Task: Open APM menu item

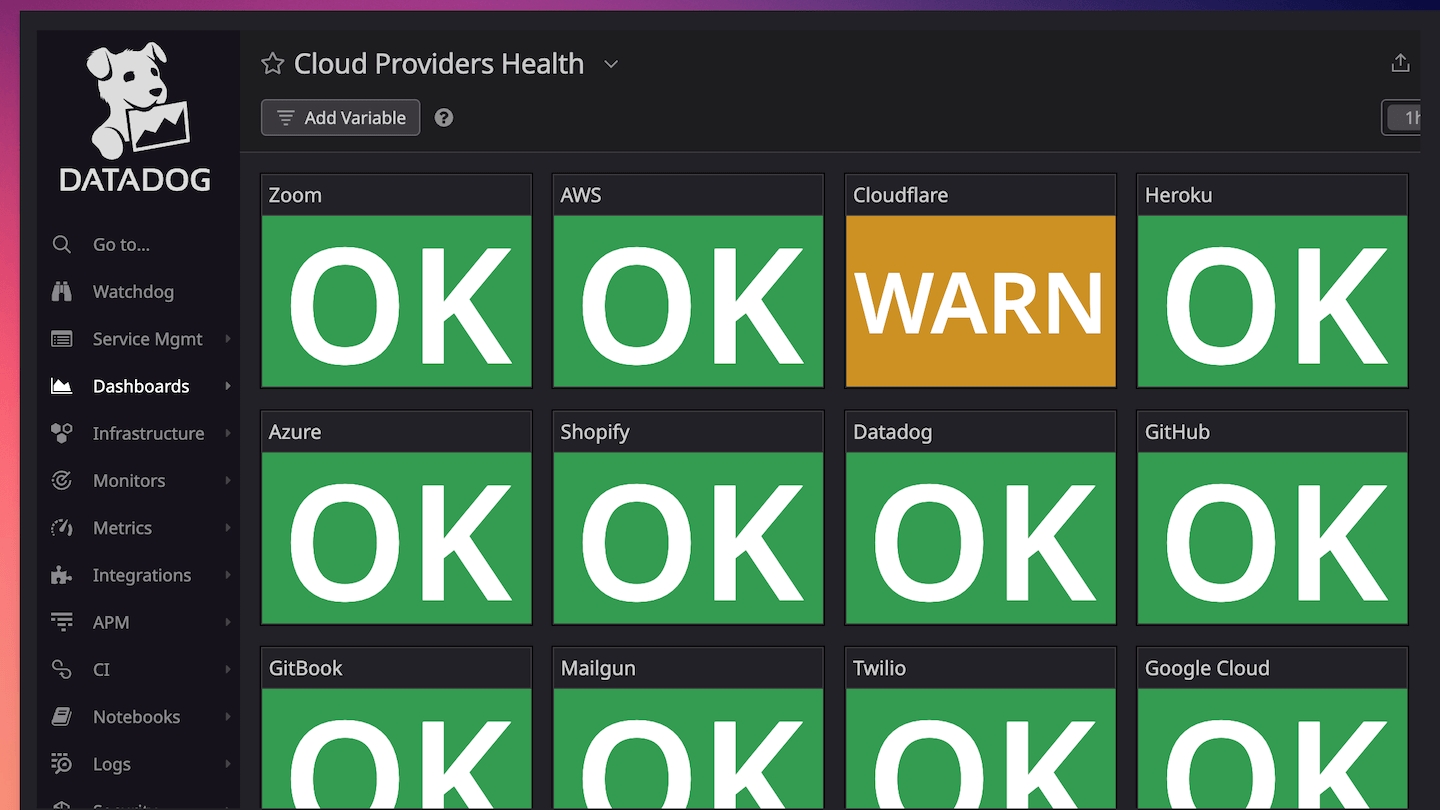Action: click(x=111, y=622)
